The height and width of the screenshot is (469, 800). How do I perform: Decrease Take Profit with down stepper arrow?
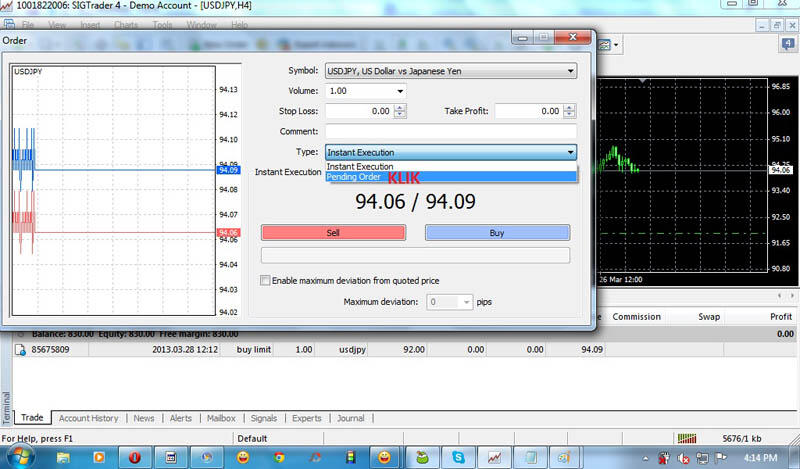coord(569,114)
